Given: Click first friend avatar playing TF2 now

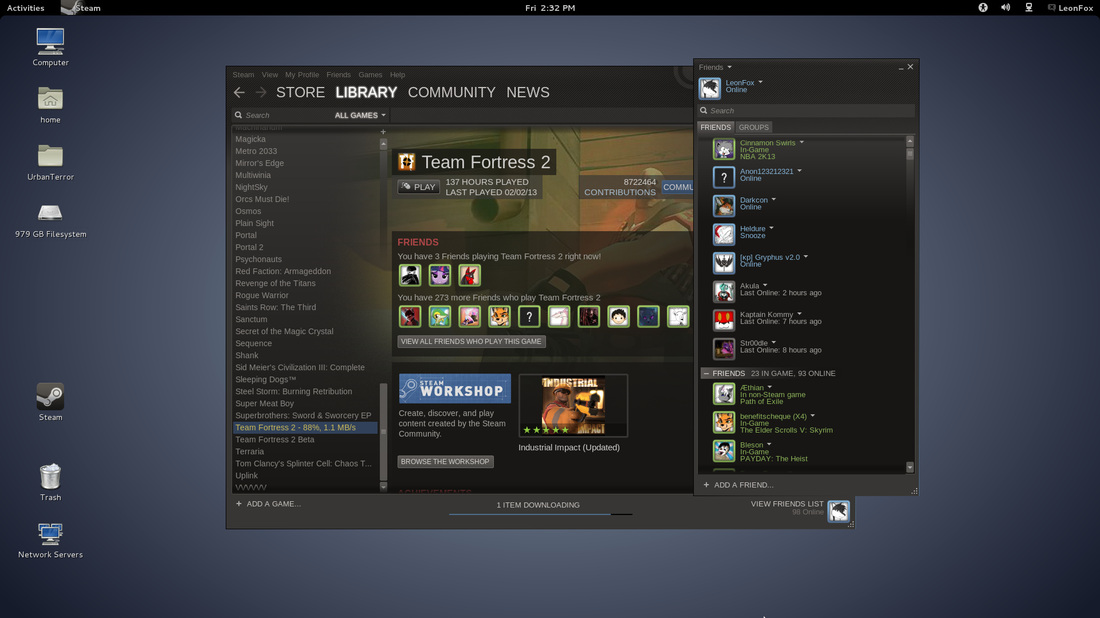Looking at the screenshot, I should point(410,275).
